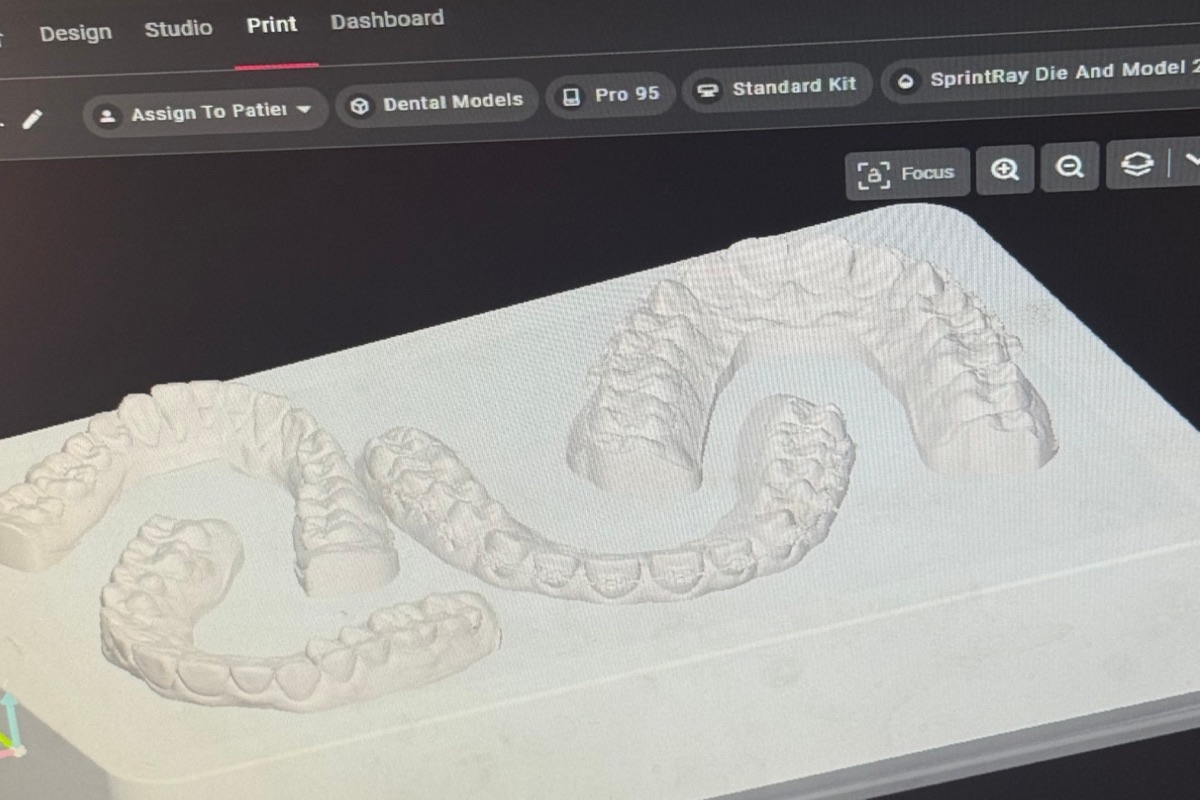Image resolution: width=1200 pixels, height=800 pixels.
Task: Click the cube icon on Dental Models
Action: [x=360, y=105]
